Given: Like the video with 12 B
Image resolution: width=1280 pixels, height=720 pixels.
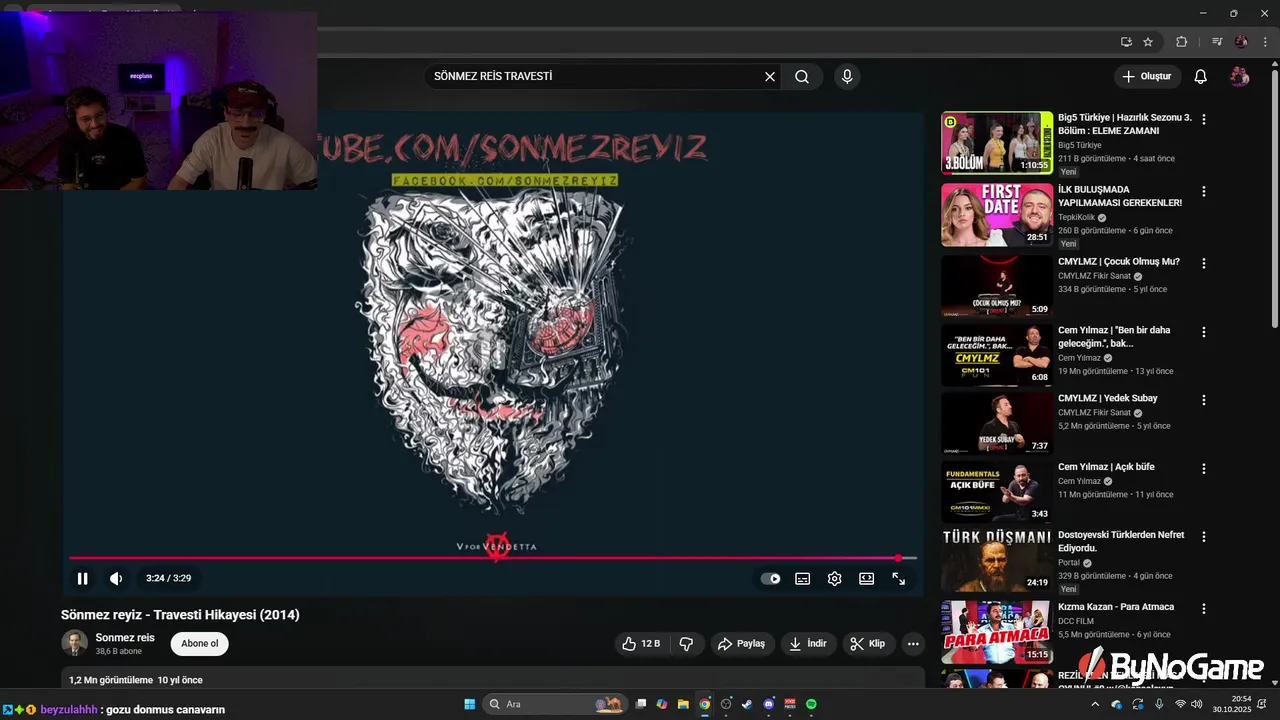Looking at the screenshot, I should [640, 644].
